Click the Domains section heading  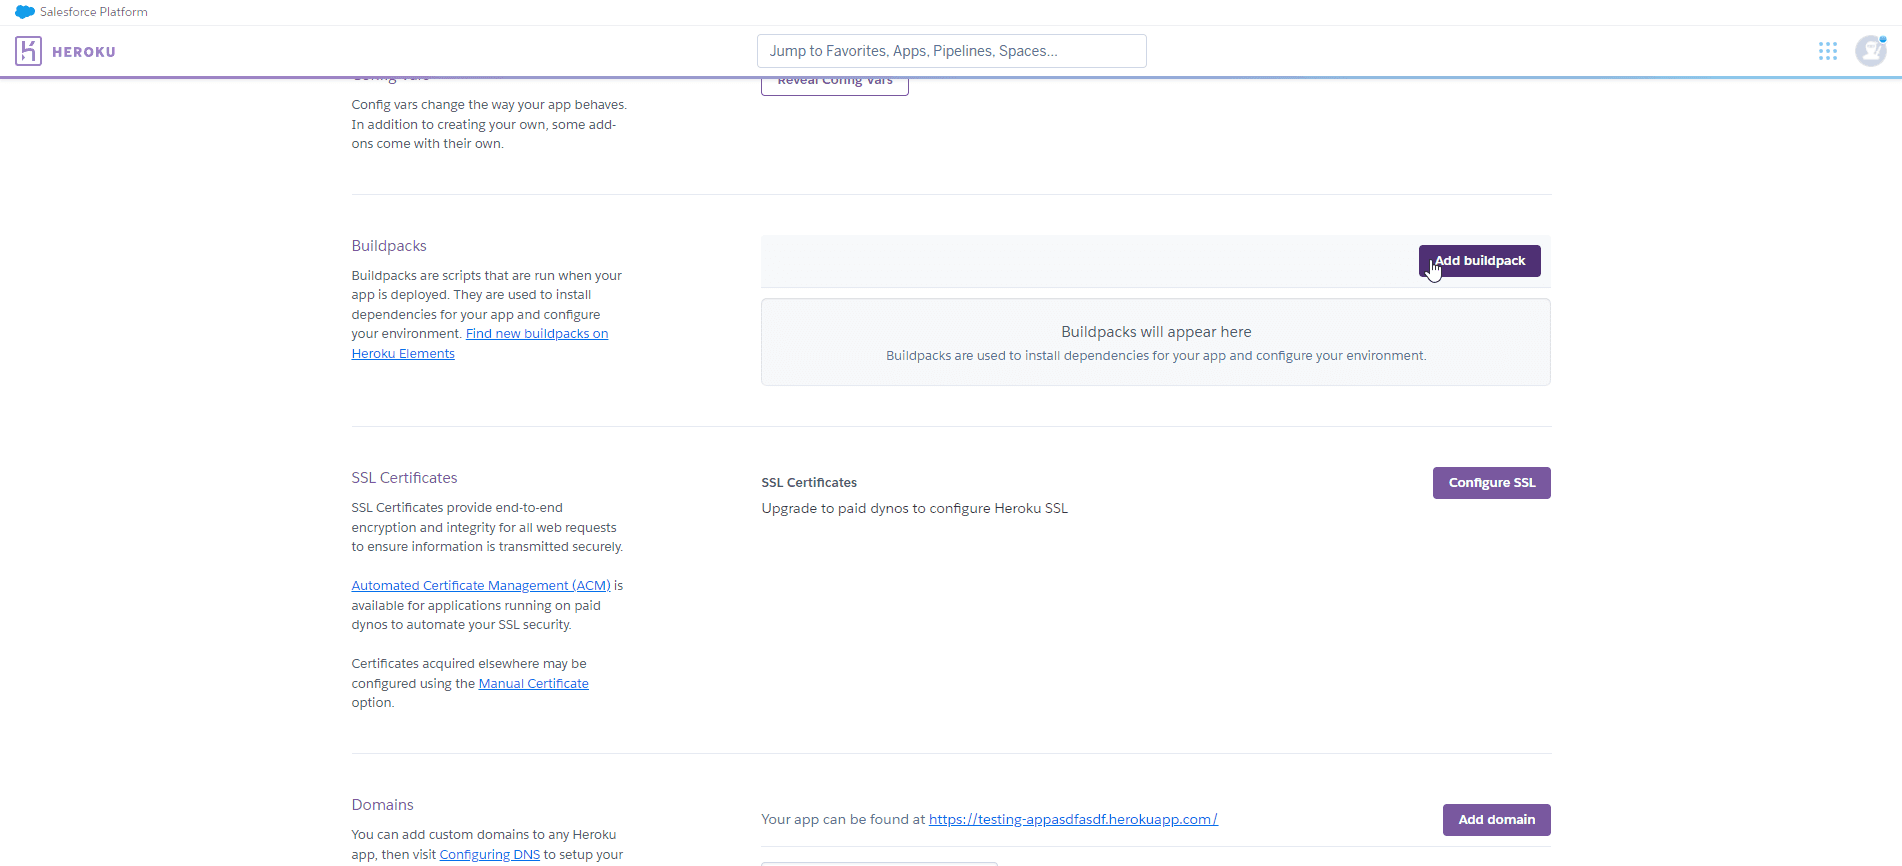point(382,805)
